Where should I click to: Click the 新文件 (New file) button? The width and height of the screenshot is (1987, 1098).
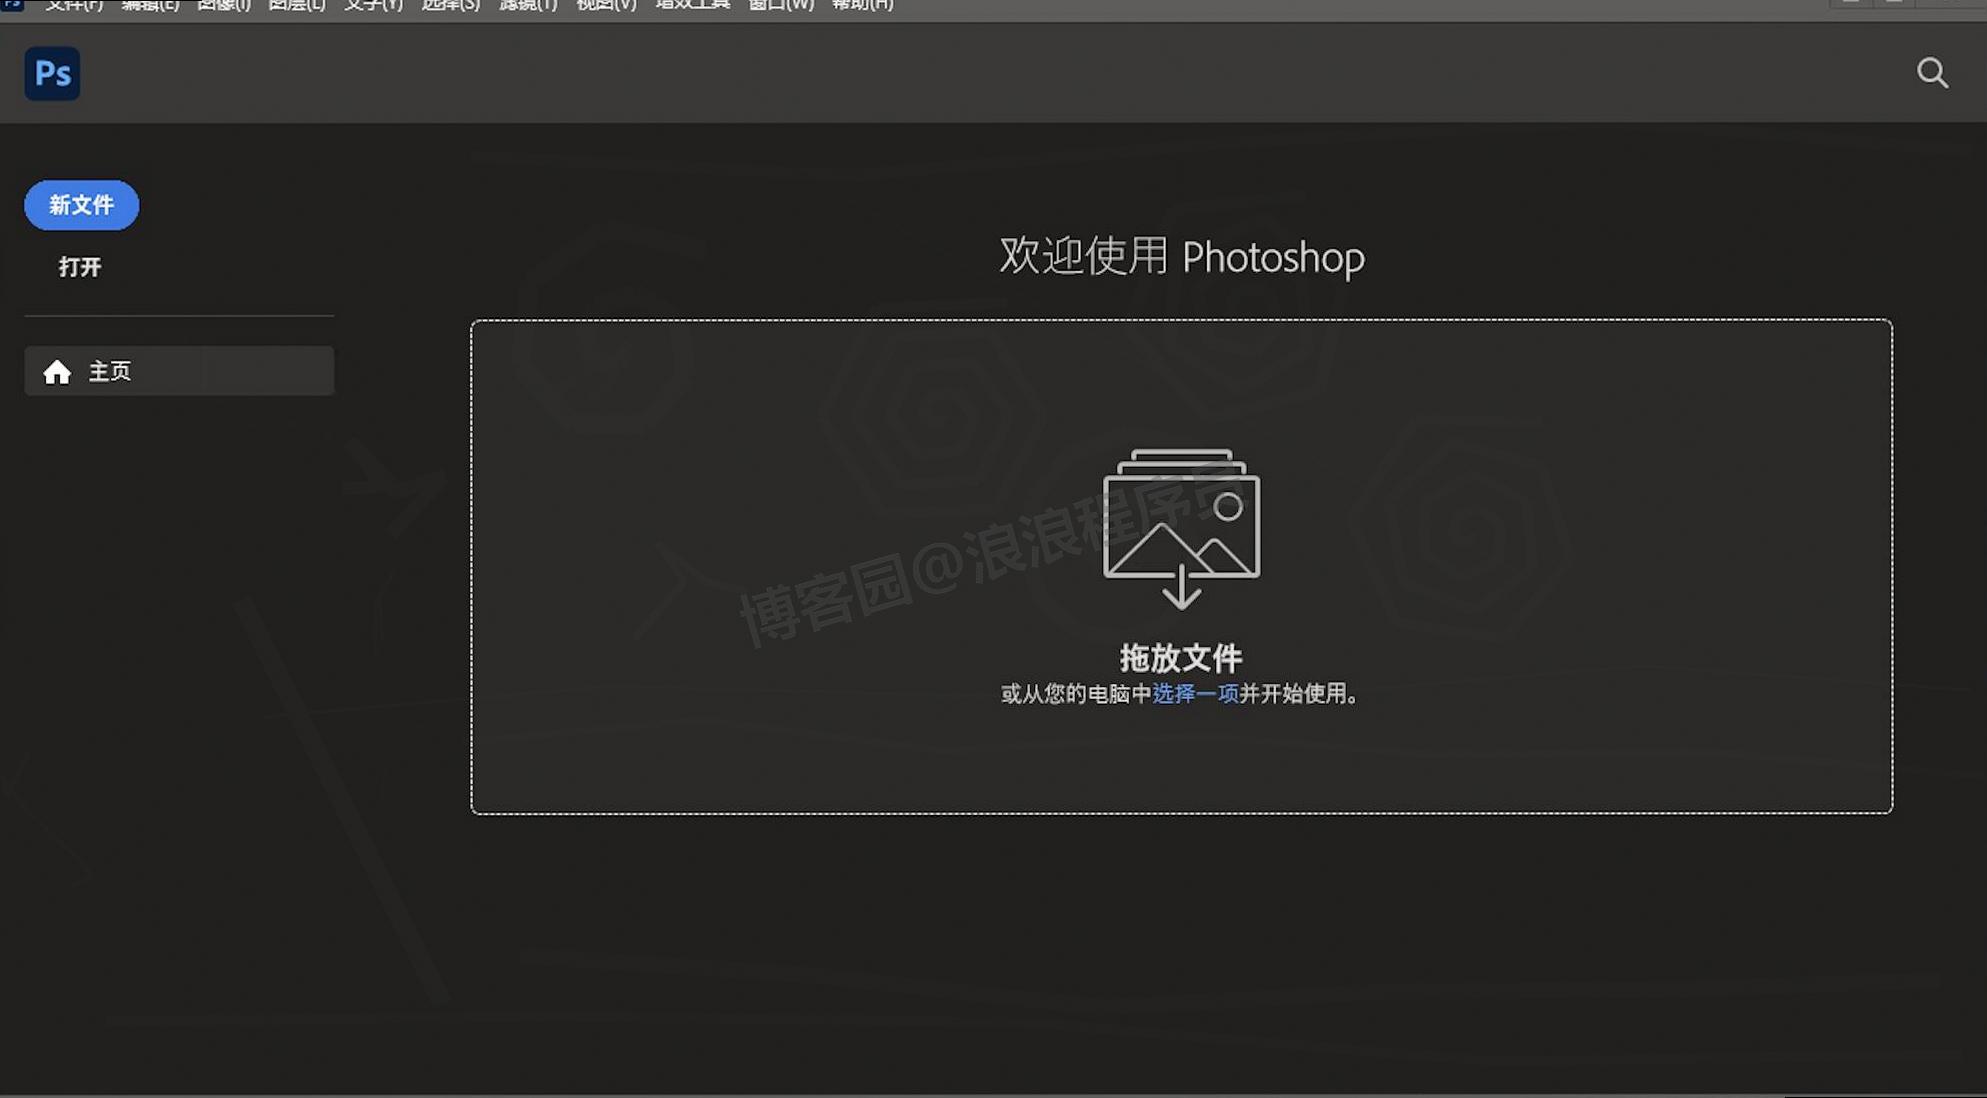(81, 205)
